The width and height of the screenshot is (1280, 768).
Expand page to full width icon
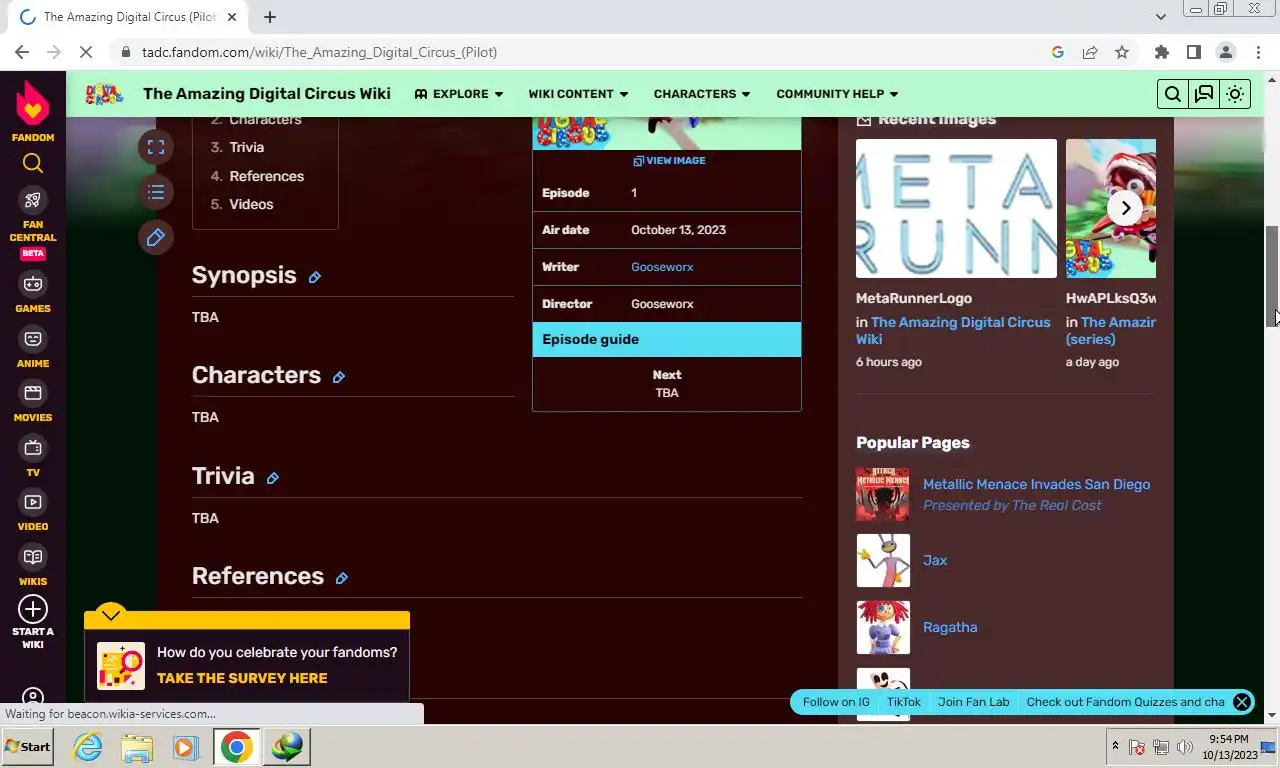point(156,147)
